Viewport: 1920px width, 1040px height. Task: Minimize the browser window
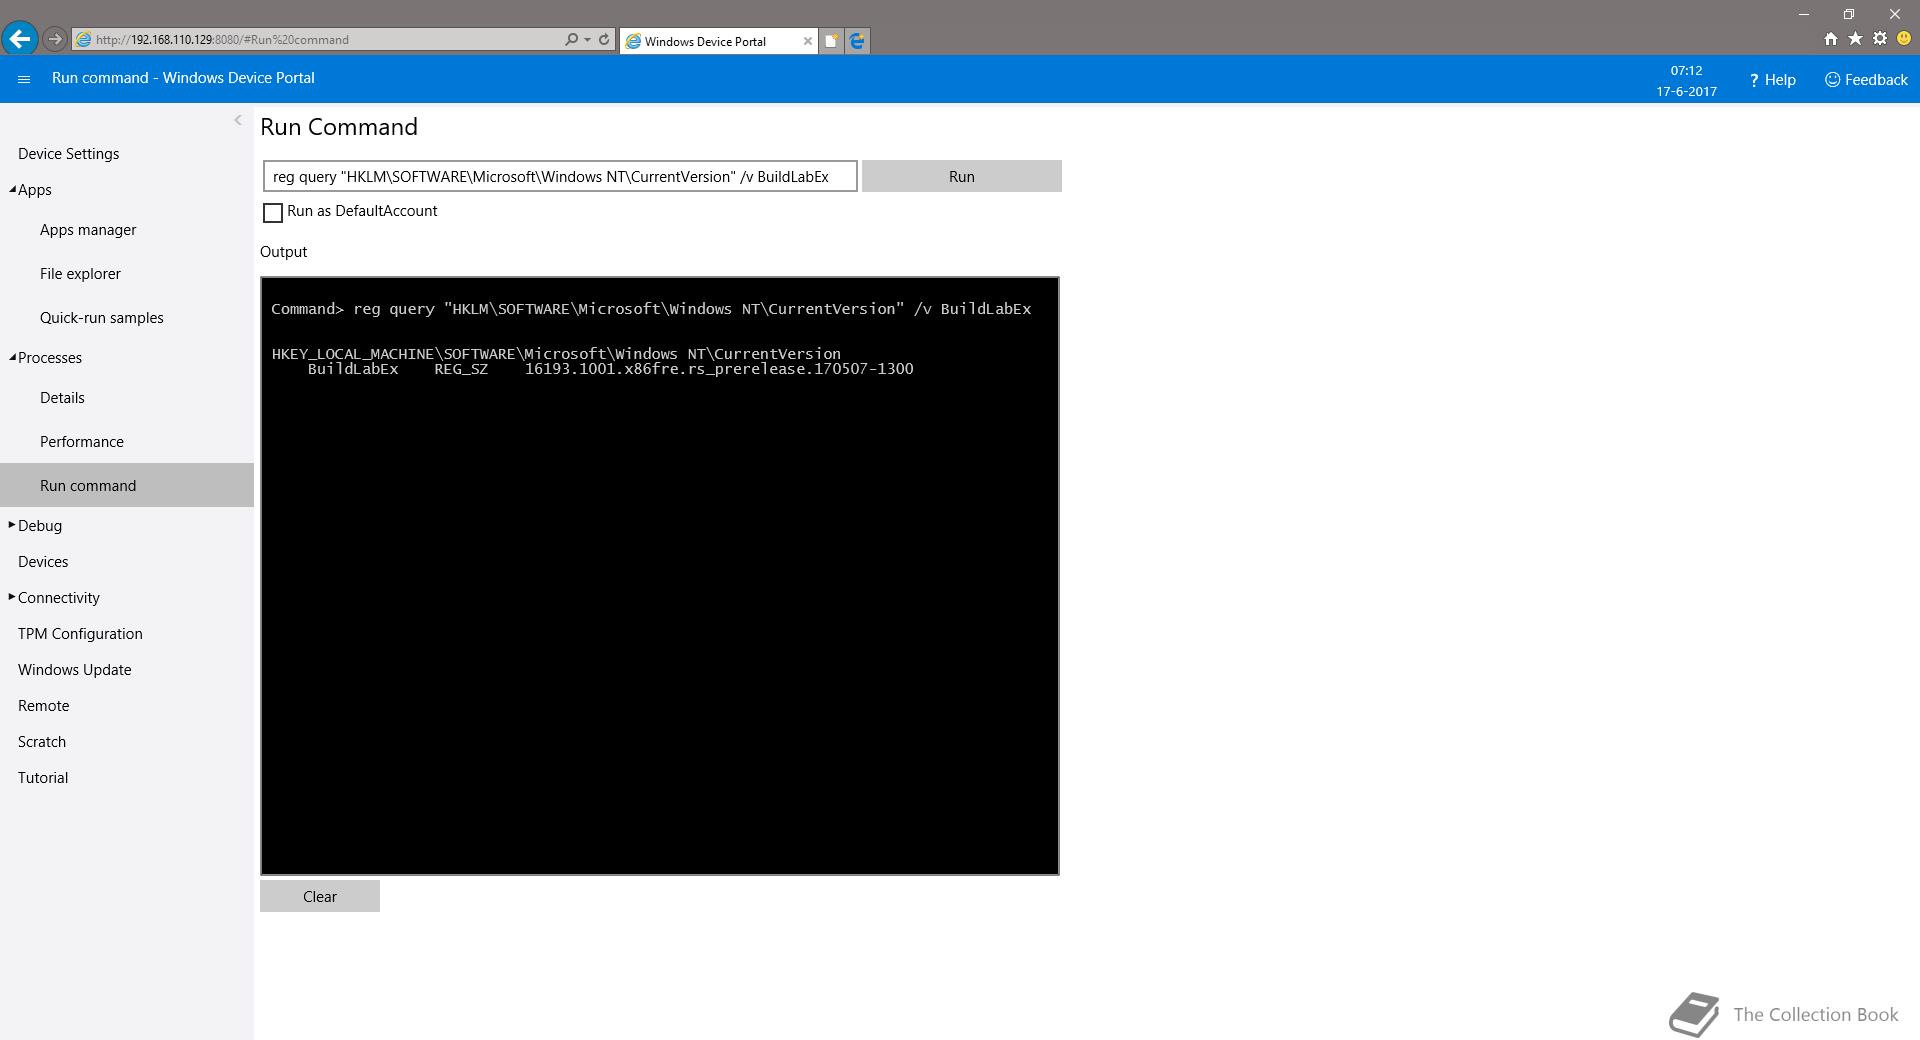pyautogui.click(x=1804, y=14)
